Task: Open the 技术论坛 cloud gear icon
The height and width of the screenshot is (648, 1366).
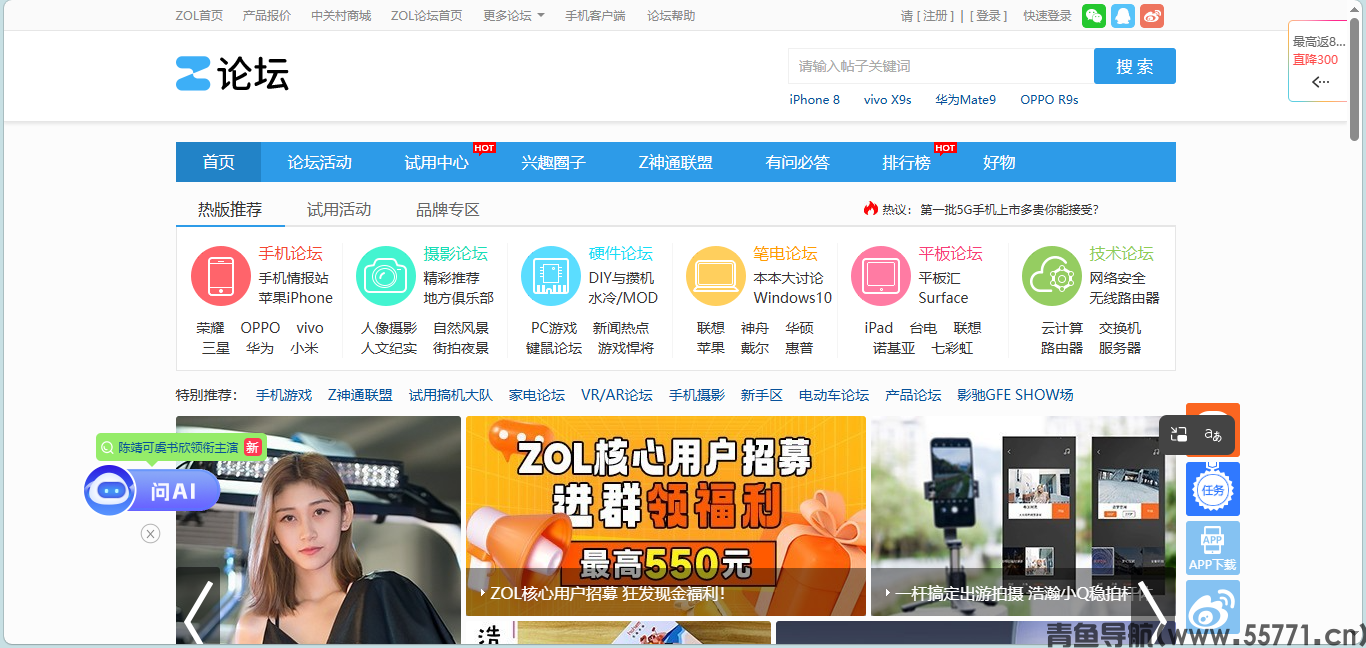Action: (1052, 276)
